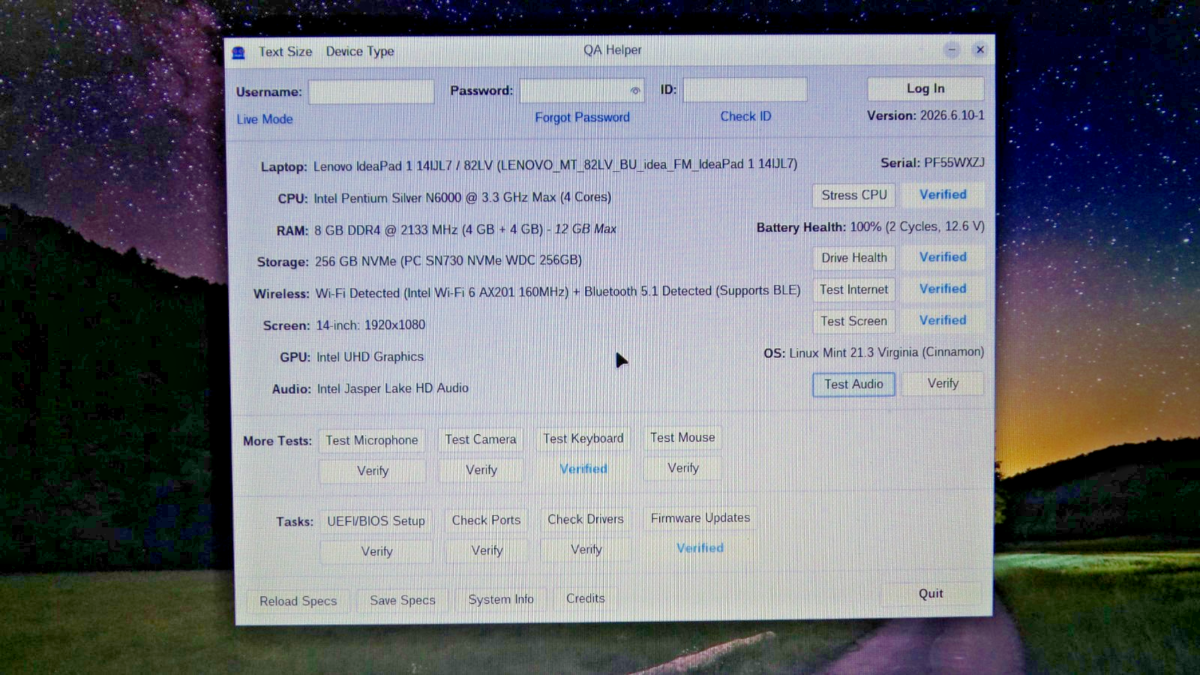Click the Battery Health 100% text
This screenshot has height=675, width=1200.
[870, 227]
